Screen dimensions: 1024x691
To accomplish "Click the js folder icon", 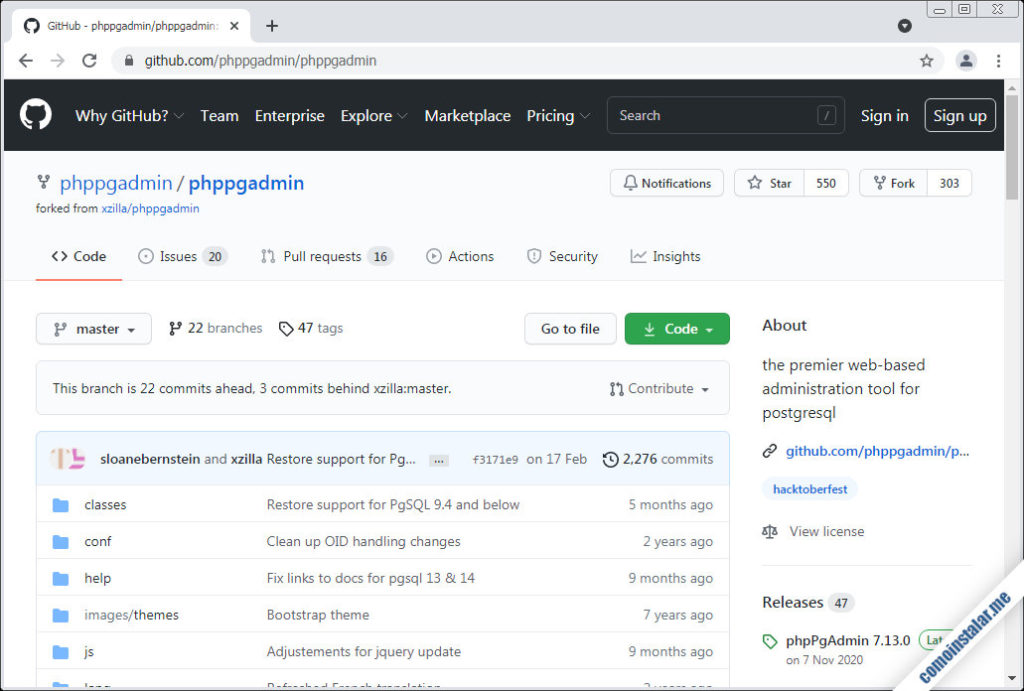I will coord(61,652).
